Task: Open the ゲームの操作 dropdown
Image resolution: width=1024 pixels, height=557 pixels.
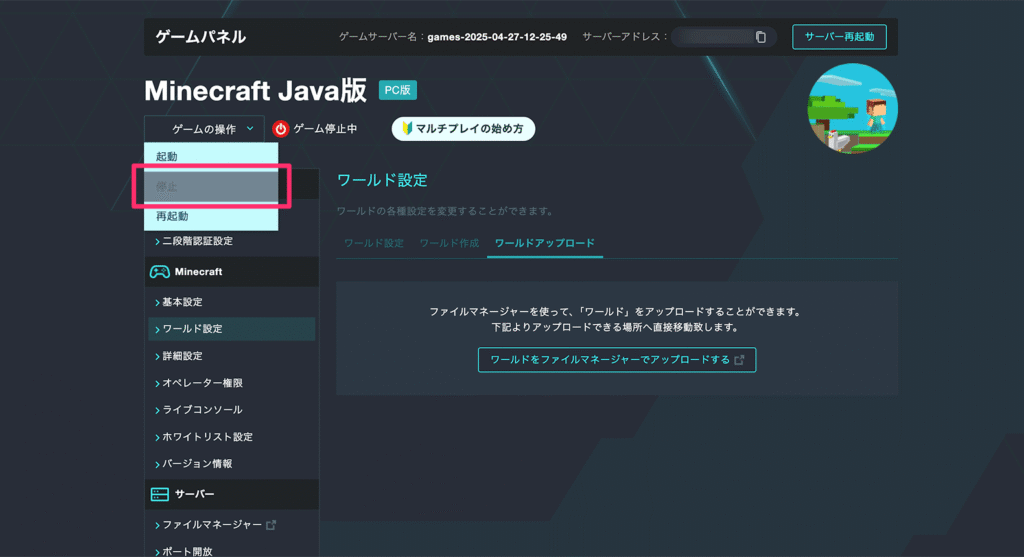Action: (x=204, y=129)
